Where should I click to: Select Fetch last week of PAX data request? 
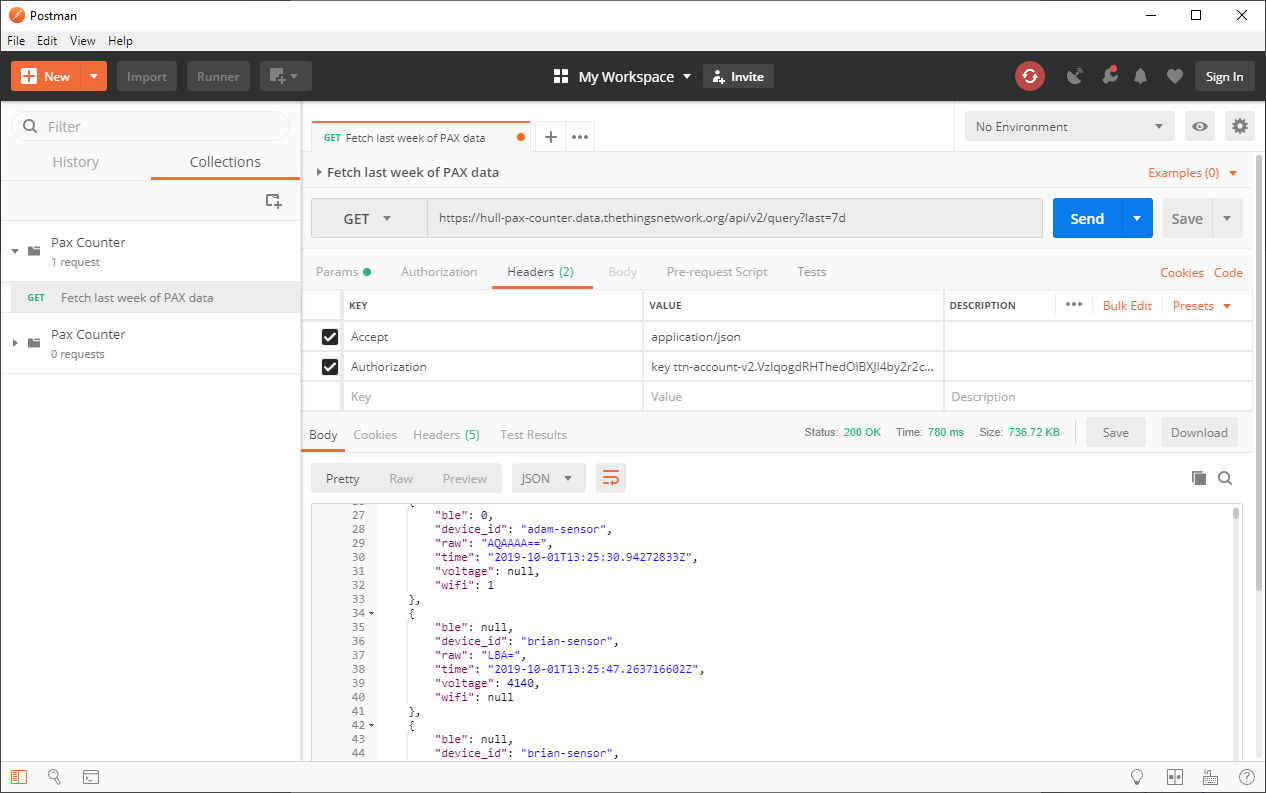coord(150,297)
